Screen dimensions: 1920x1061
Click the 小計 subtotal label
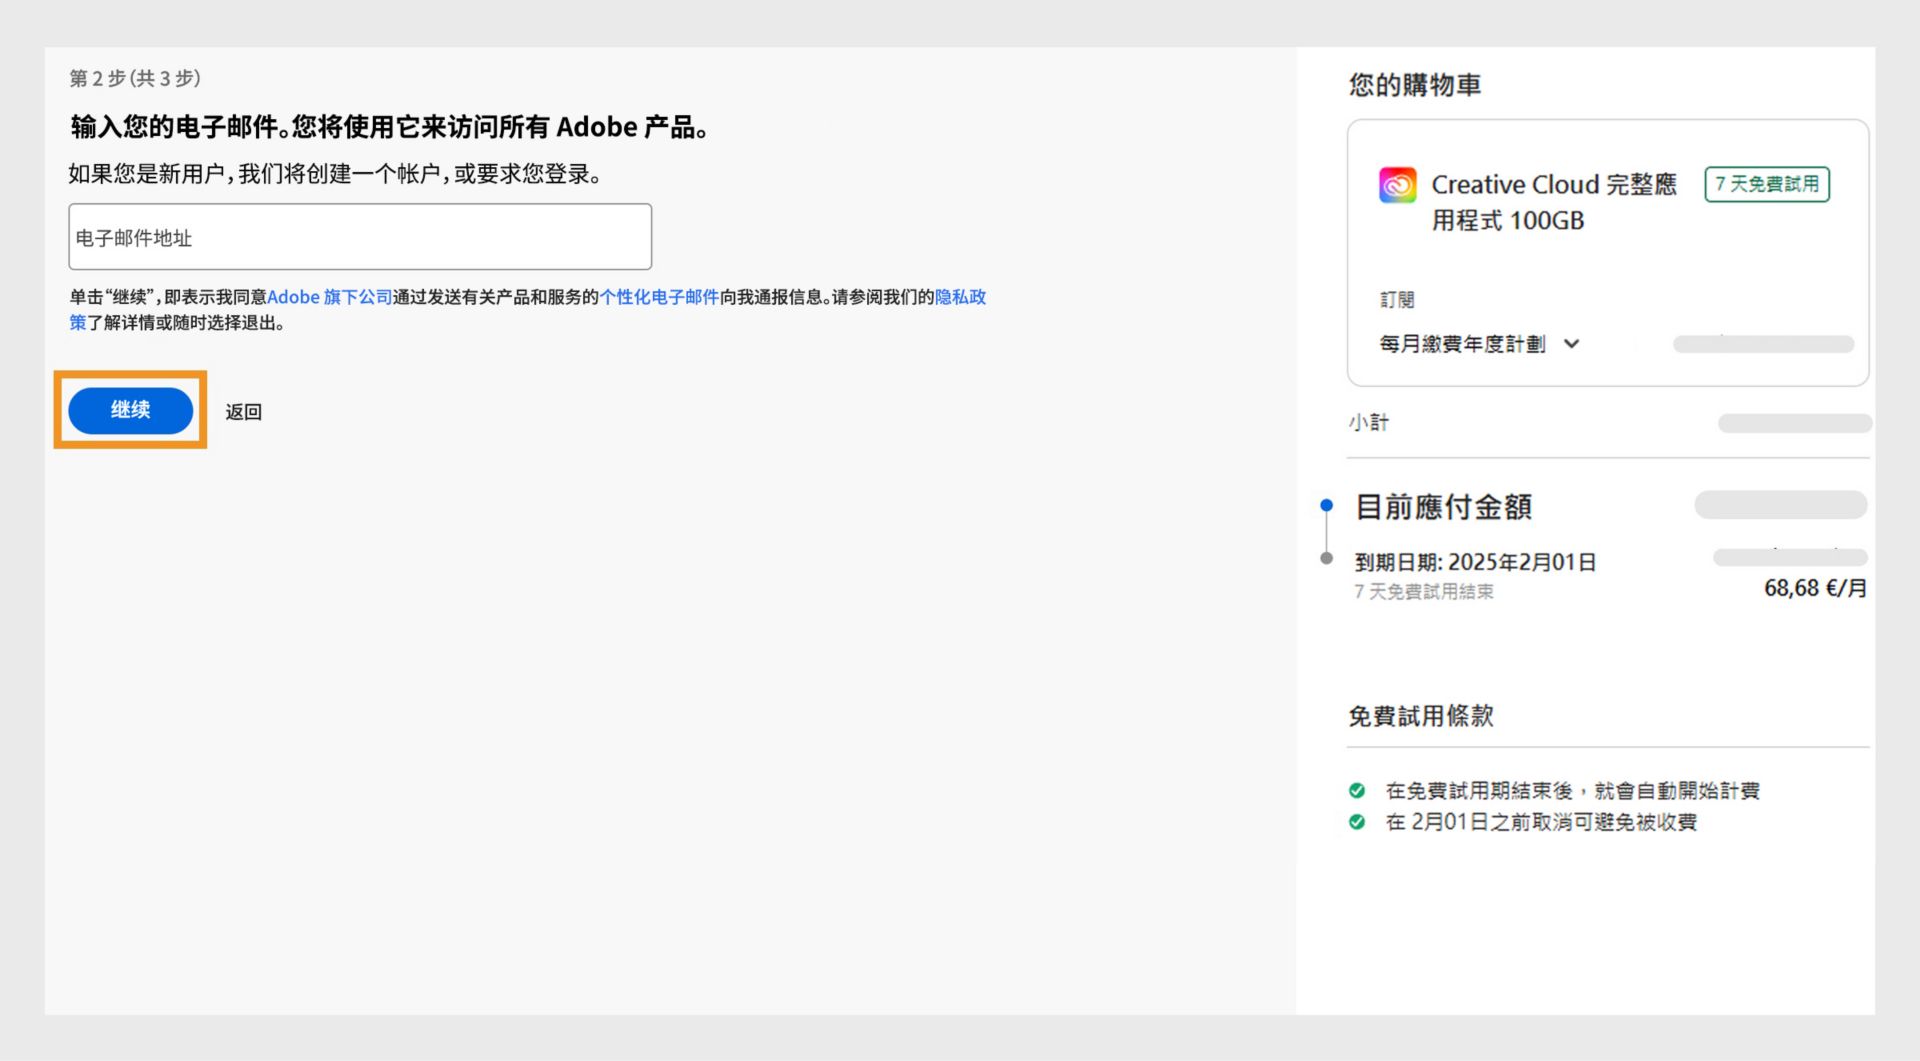click(x=1368, y=422)
